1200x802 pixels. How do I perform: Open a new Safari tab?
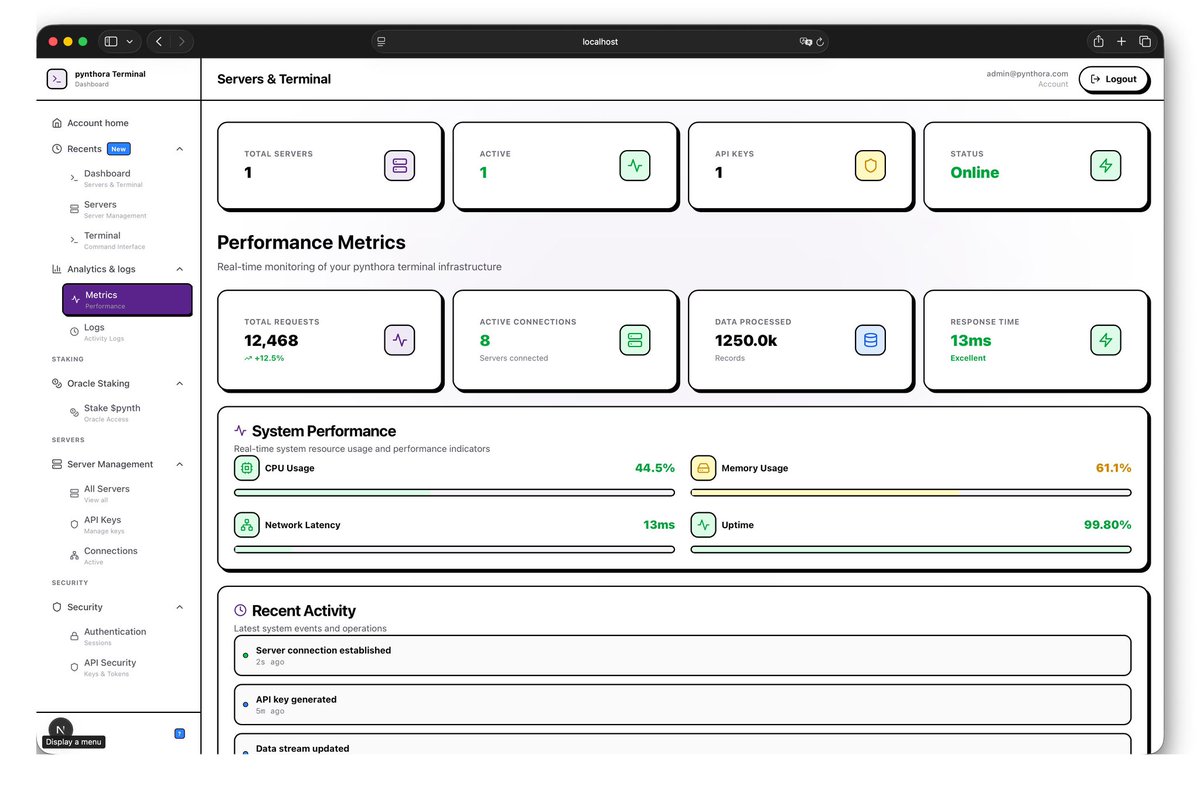point(1121,41)
